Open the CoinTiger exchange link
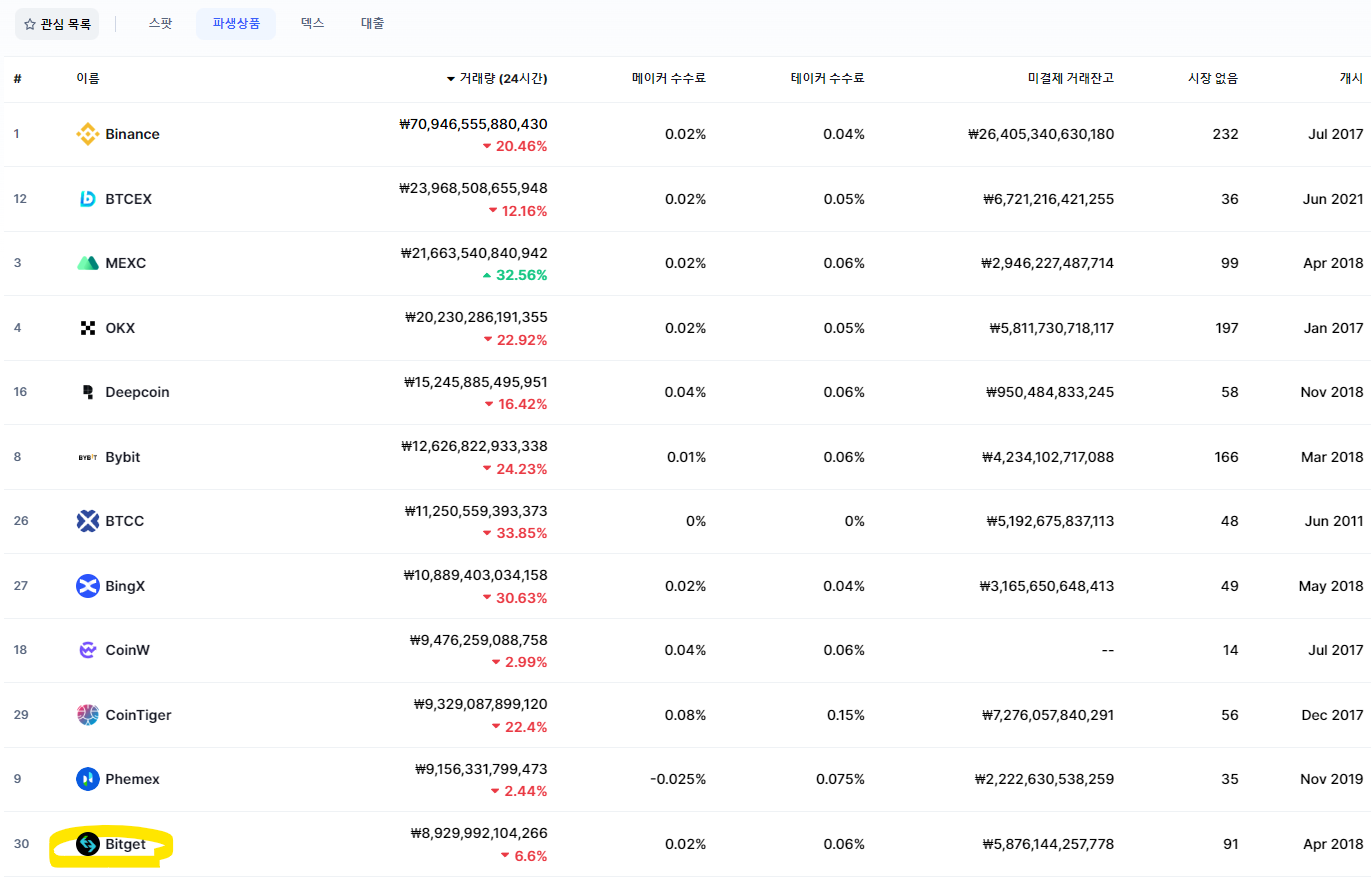The height and width of the screenshot is (879, 1371). click(138, 715)
